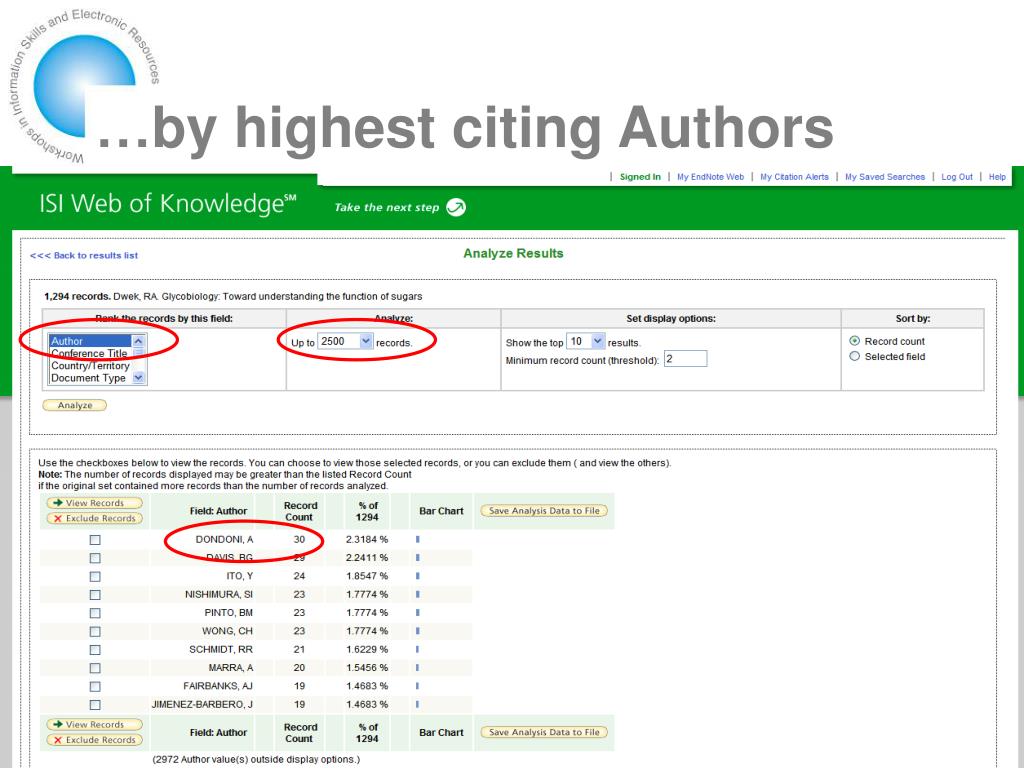Screen dimensions: 1024x768
Task: Choose Selected field sort option
Action: (854, 357)
